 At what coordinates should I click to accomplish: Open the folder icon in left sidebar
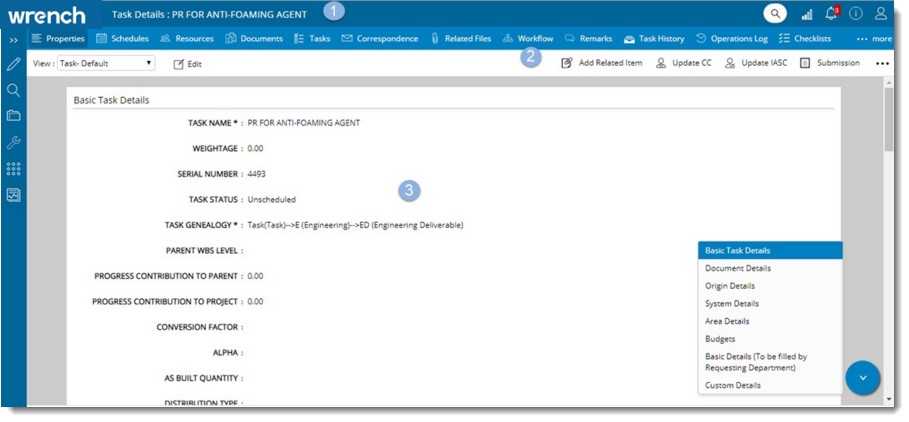pos(14,116)
